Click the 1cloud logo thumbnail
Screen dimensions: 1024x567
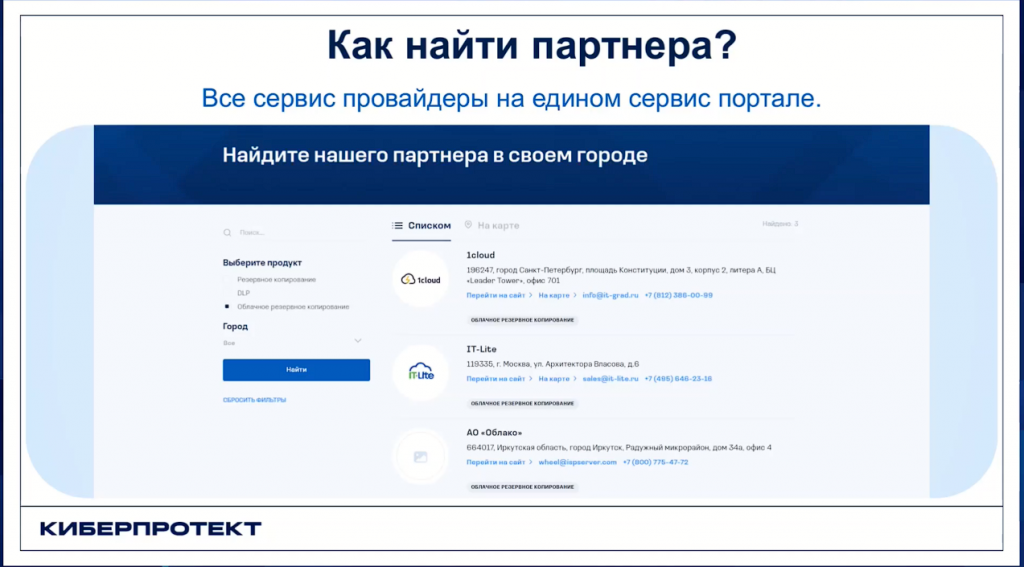tap(421, 280)
